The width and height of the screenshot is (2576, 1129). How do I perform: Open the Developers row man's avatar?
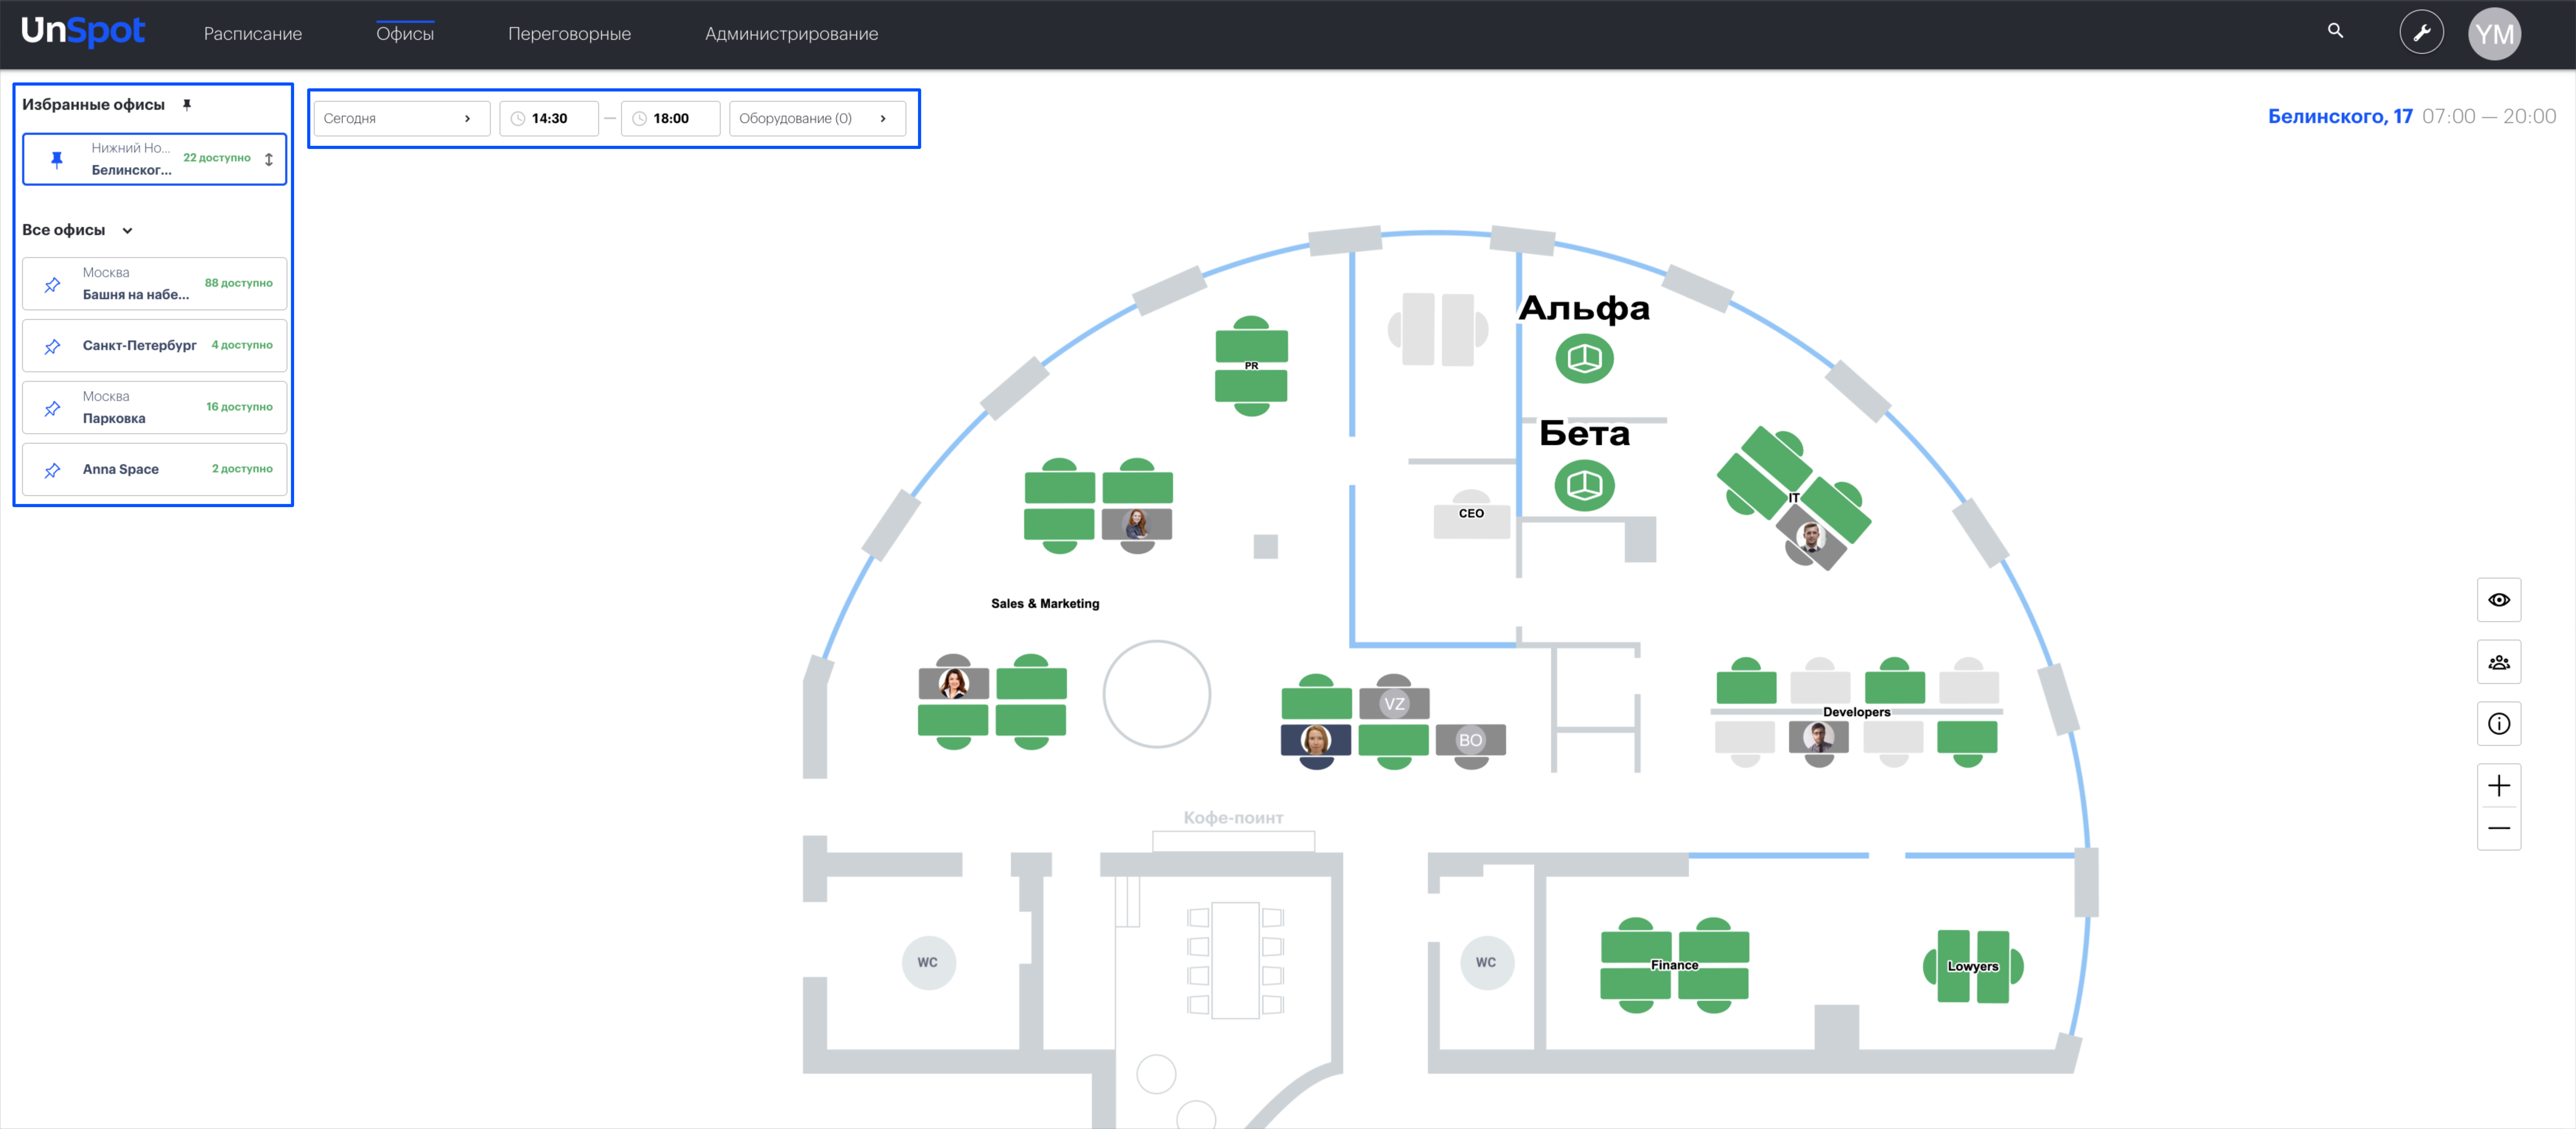1818,738
